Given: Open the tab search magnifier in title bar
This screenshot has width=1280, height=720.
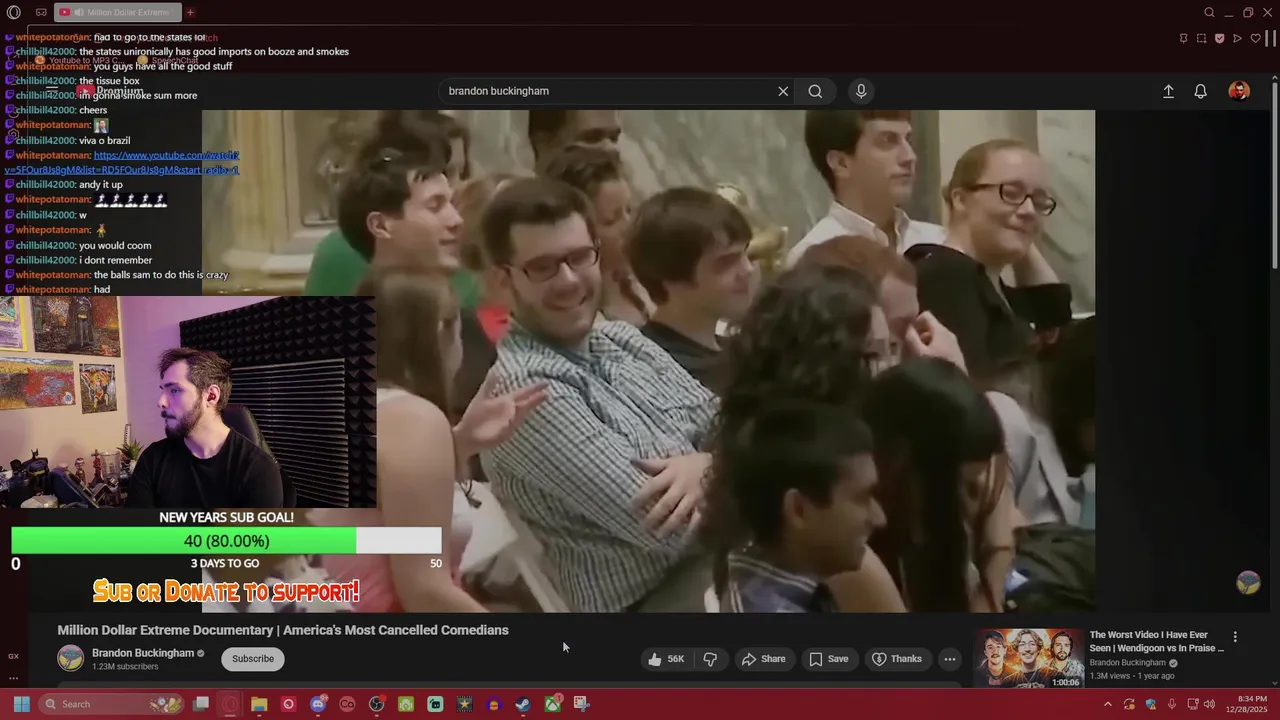Looking at the screenshot, I should click(x=1209, y=13).
